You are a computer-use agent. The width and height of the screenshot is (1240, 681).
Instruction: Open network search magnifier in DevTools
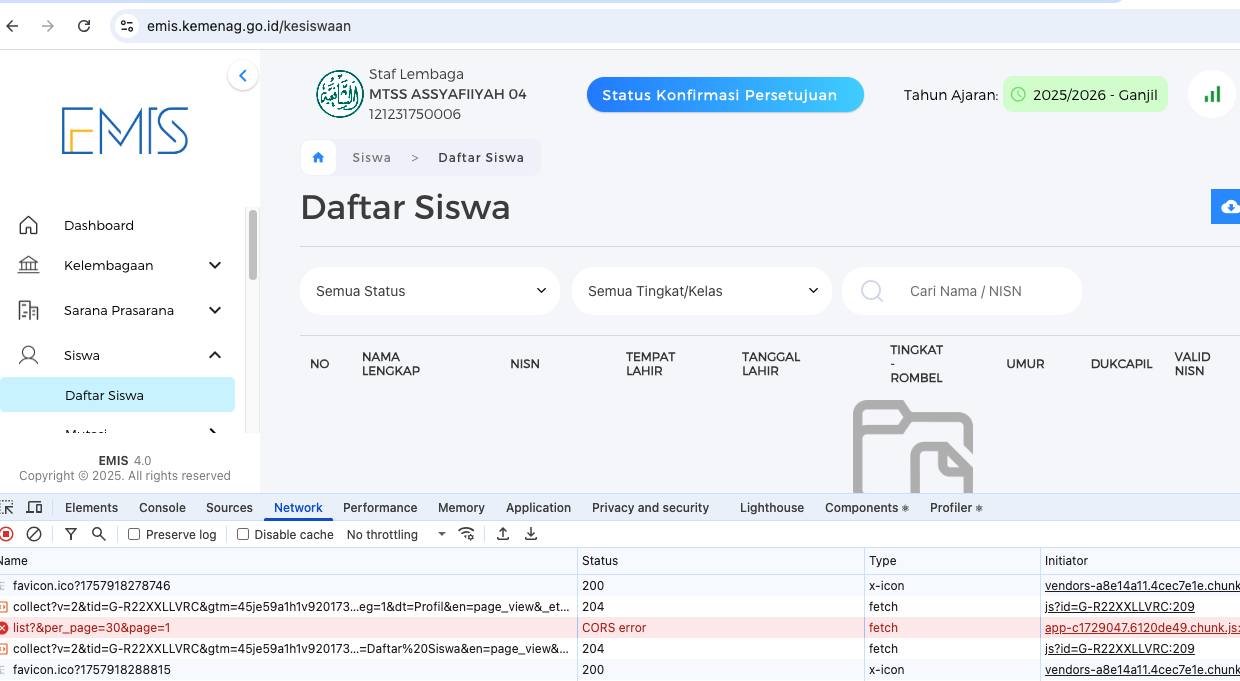point(99,534)
